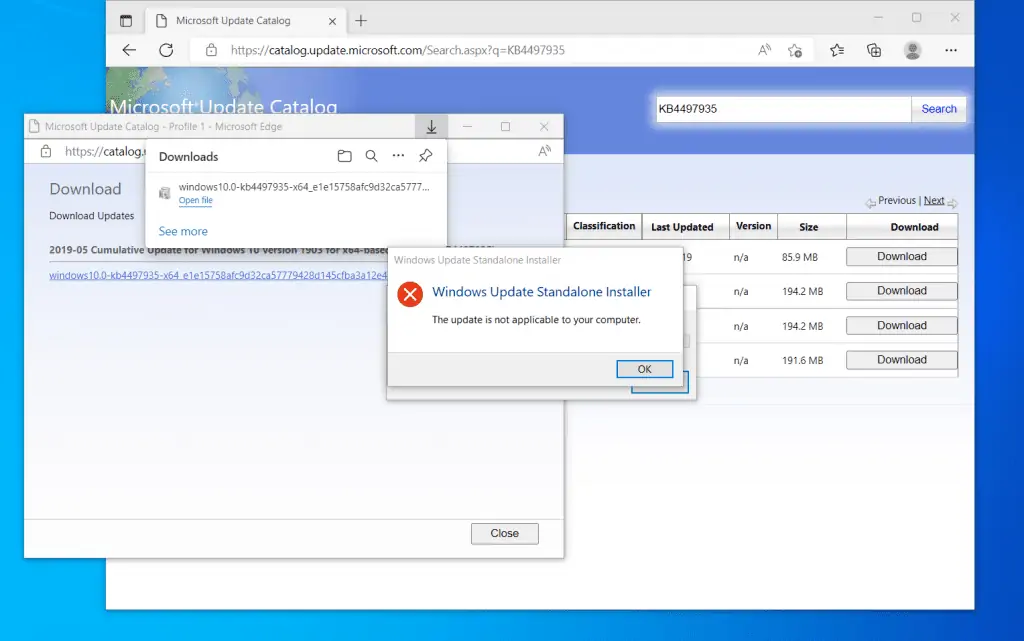Image resolution: width=1024 pixels, height=641 pixels.
Task: Click the downloaded file icon in the Downloads list
Action: click(x=165, y=193)
